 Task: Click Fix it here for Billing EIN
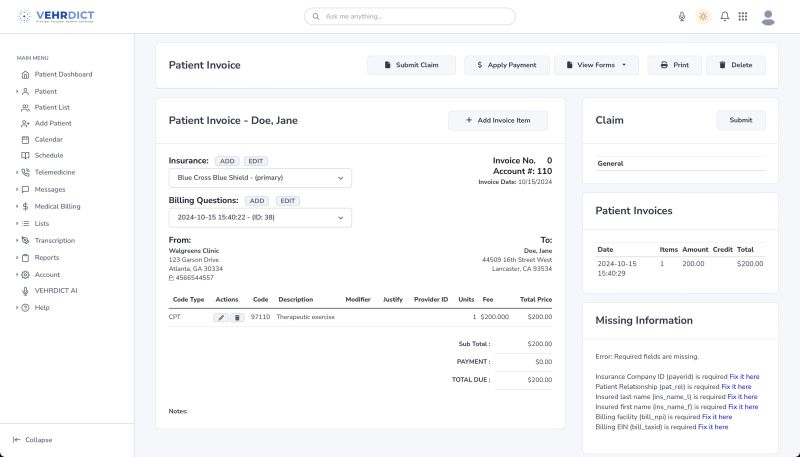[x=713, y=427]
